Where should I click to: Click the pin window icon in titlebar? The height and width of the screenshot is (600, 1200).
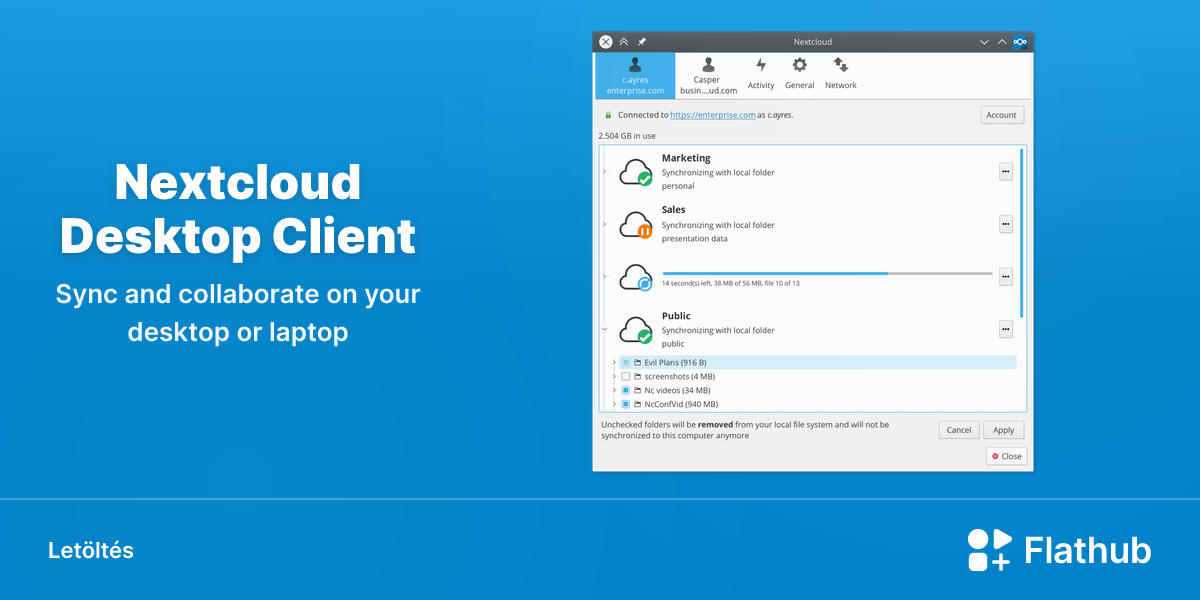click(642, 42)
